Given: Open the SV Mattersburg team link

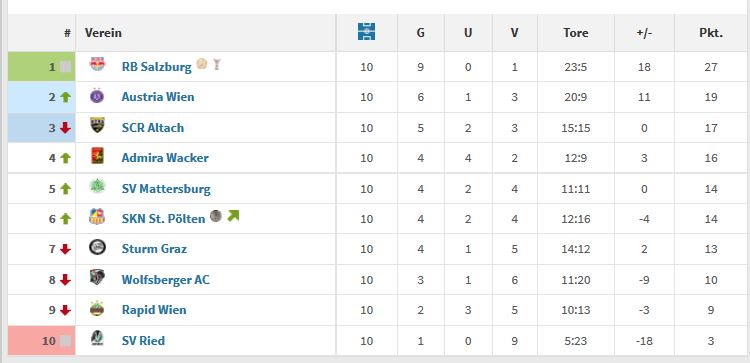Looking at the screenshot, I should click(166, 189).
